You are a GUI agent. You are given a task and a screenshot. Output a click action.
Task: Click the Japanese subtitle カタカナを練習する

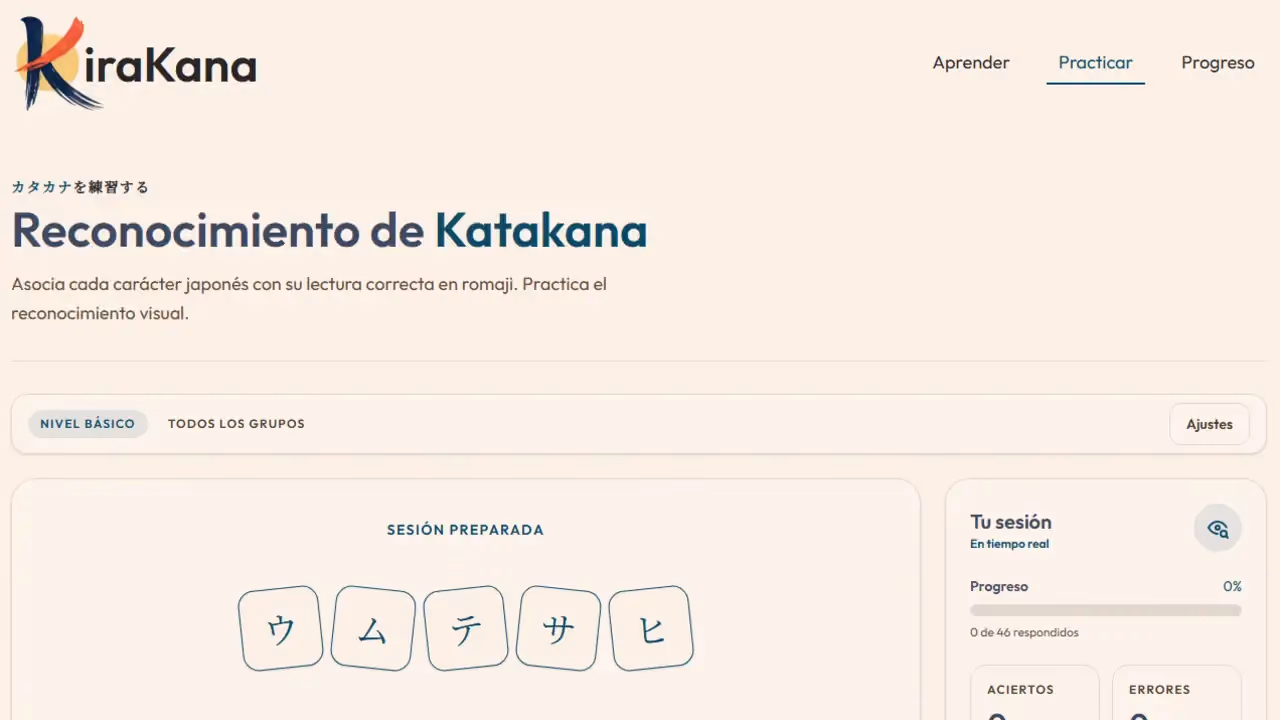click(80, 187)
